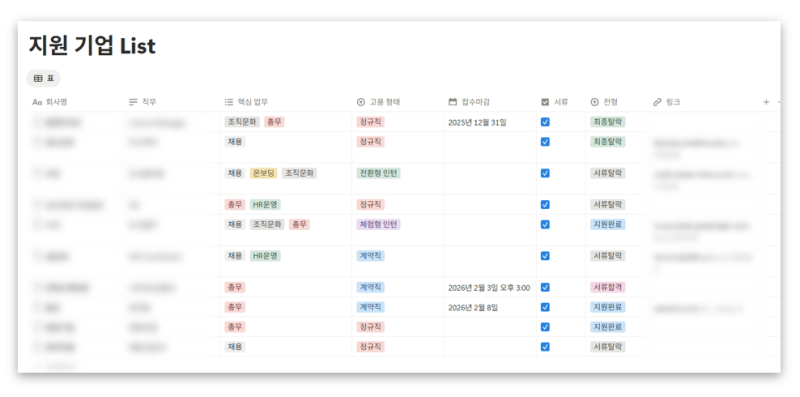Open the 핵심 업무 multi-select column header
Image resolution: width=800 pixels, height=397 pixels.
pos(246,102)
